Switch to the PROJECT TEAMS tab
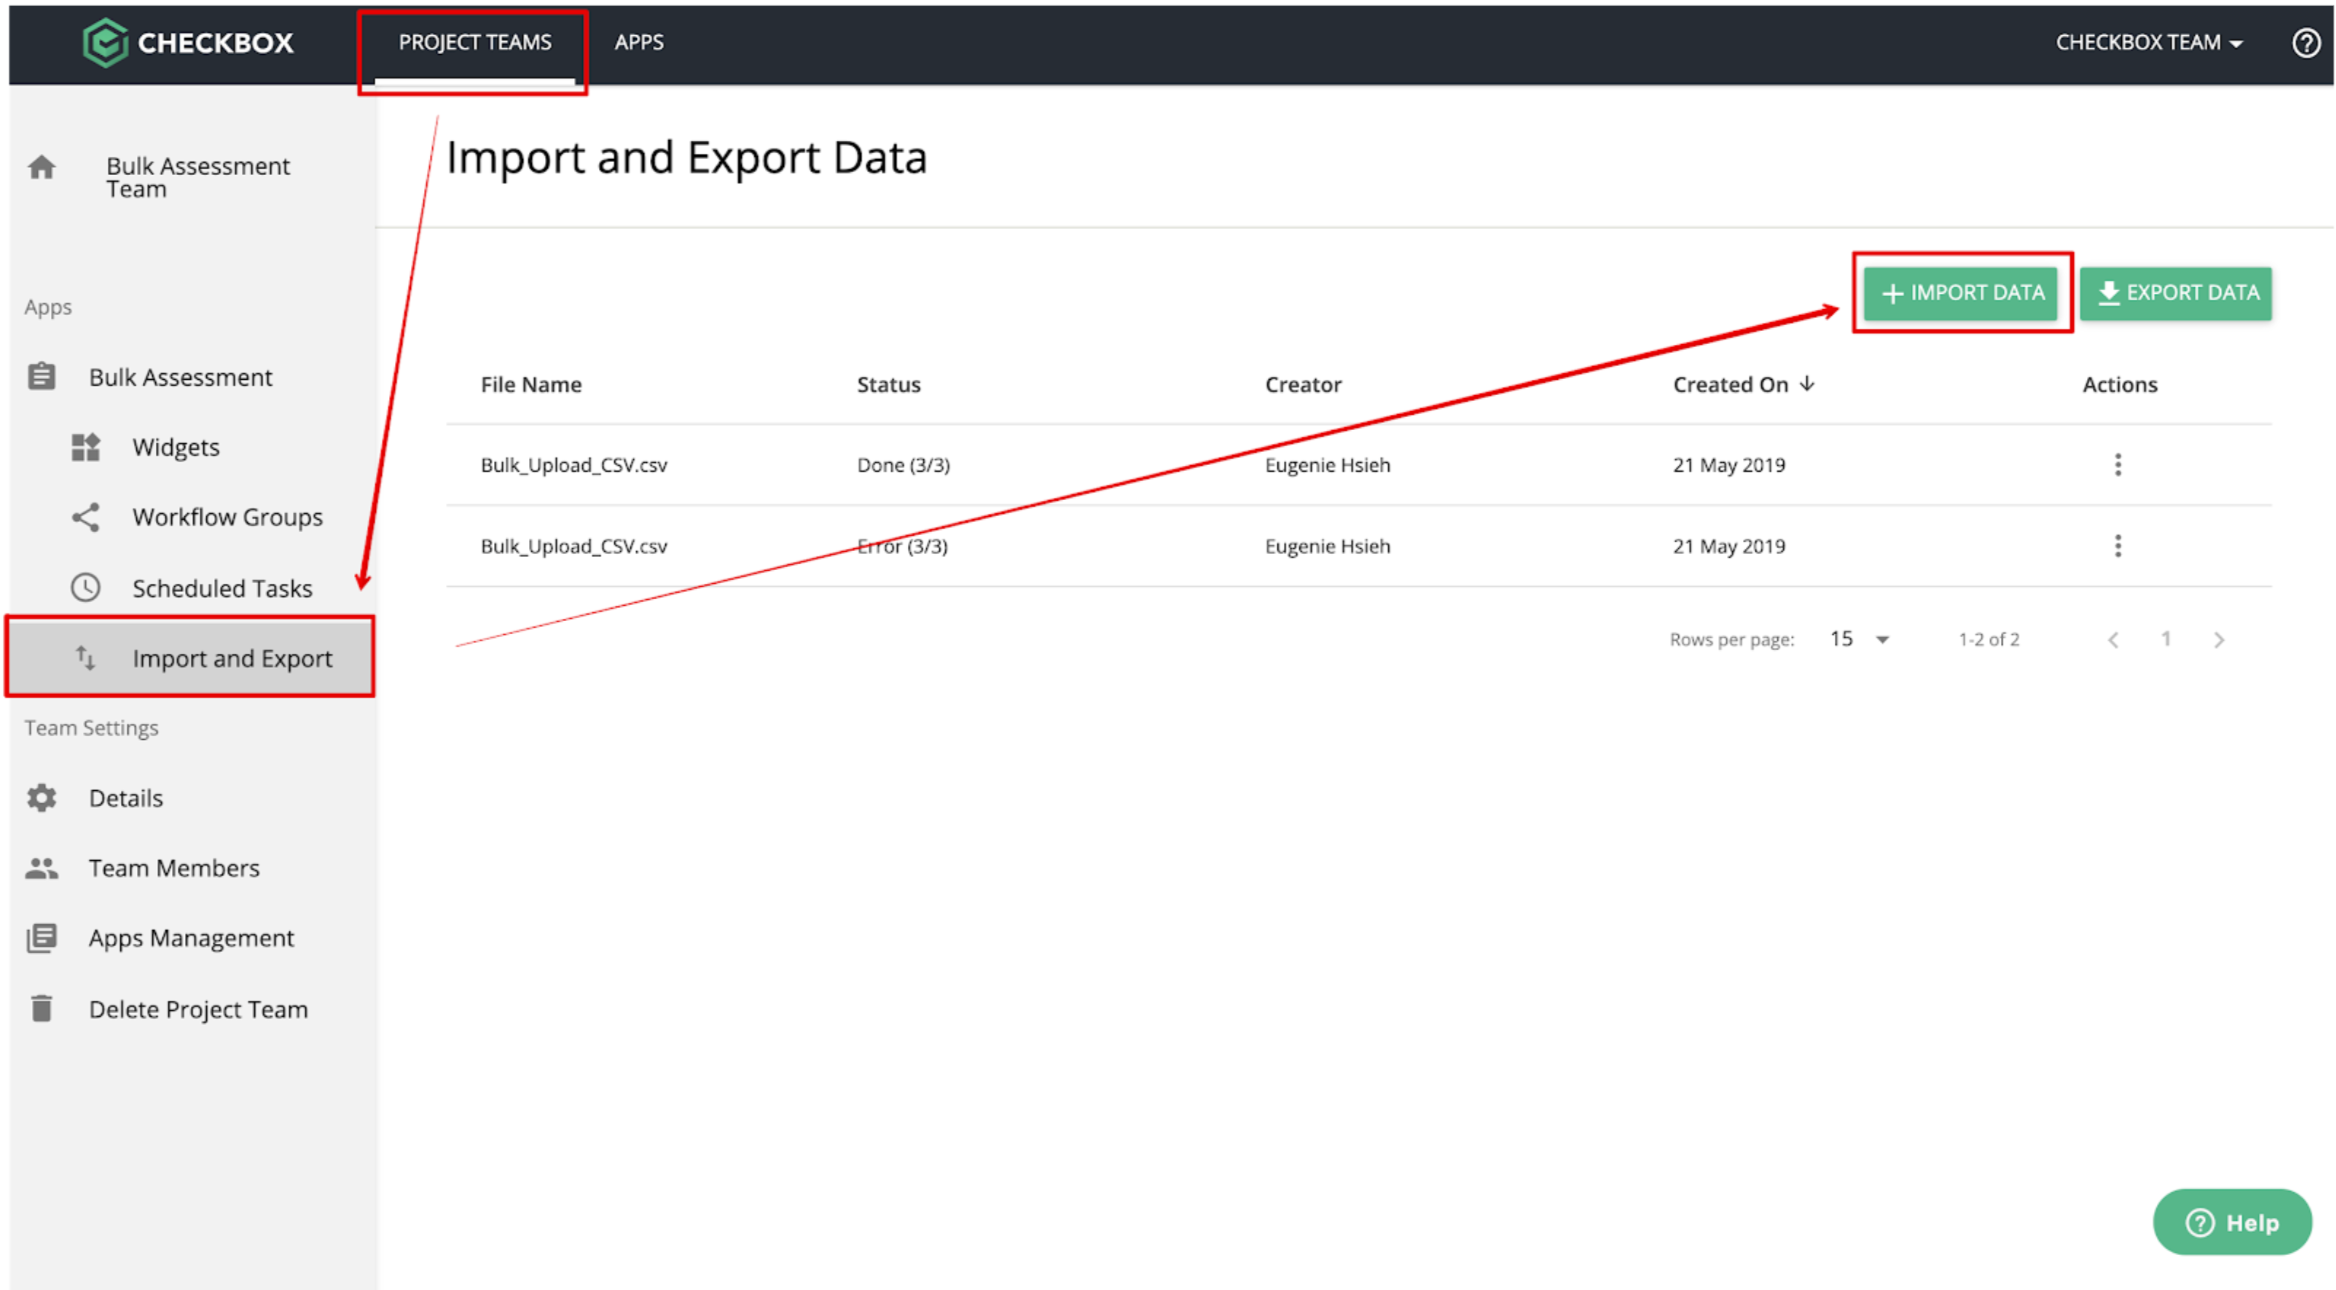The width and height of the screenshot is (2336, 1290). pos(475,43)
